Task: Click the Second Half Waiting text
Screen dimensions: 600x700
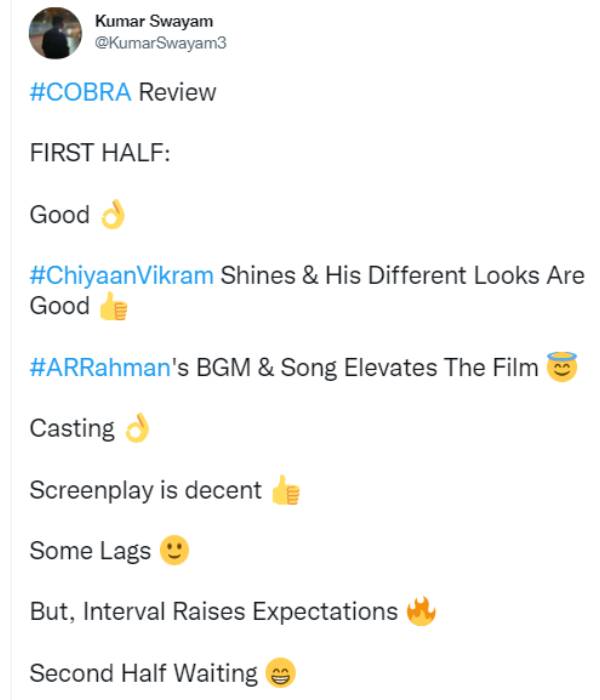Action: (x=143, y=673)
